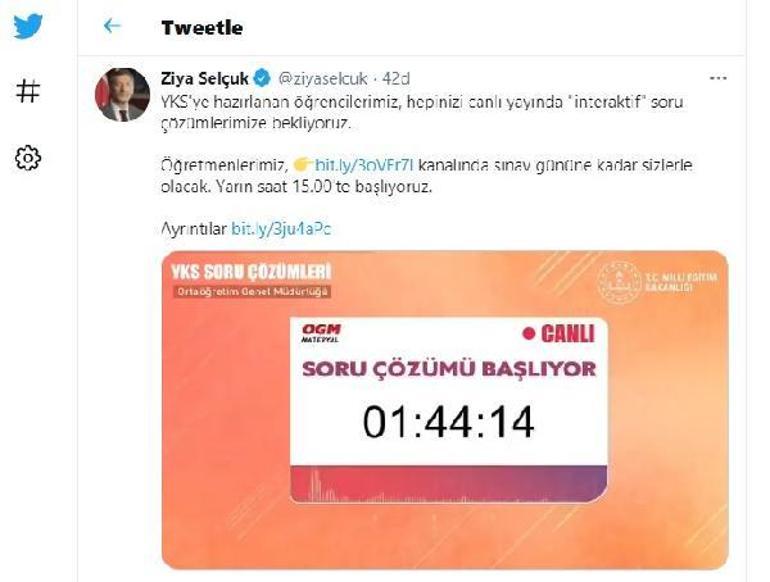770x582 pixels.
Task: Click the @ziyaselcuk handle
Action: pos(323,79)
